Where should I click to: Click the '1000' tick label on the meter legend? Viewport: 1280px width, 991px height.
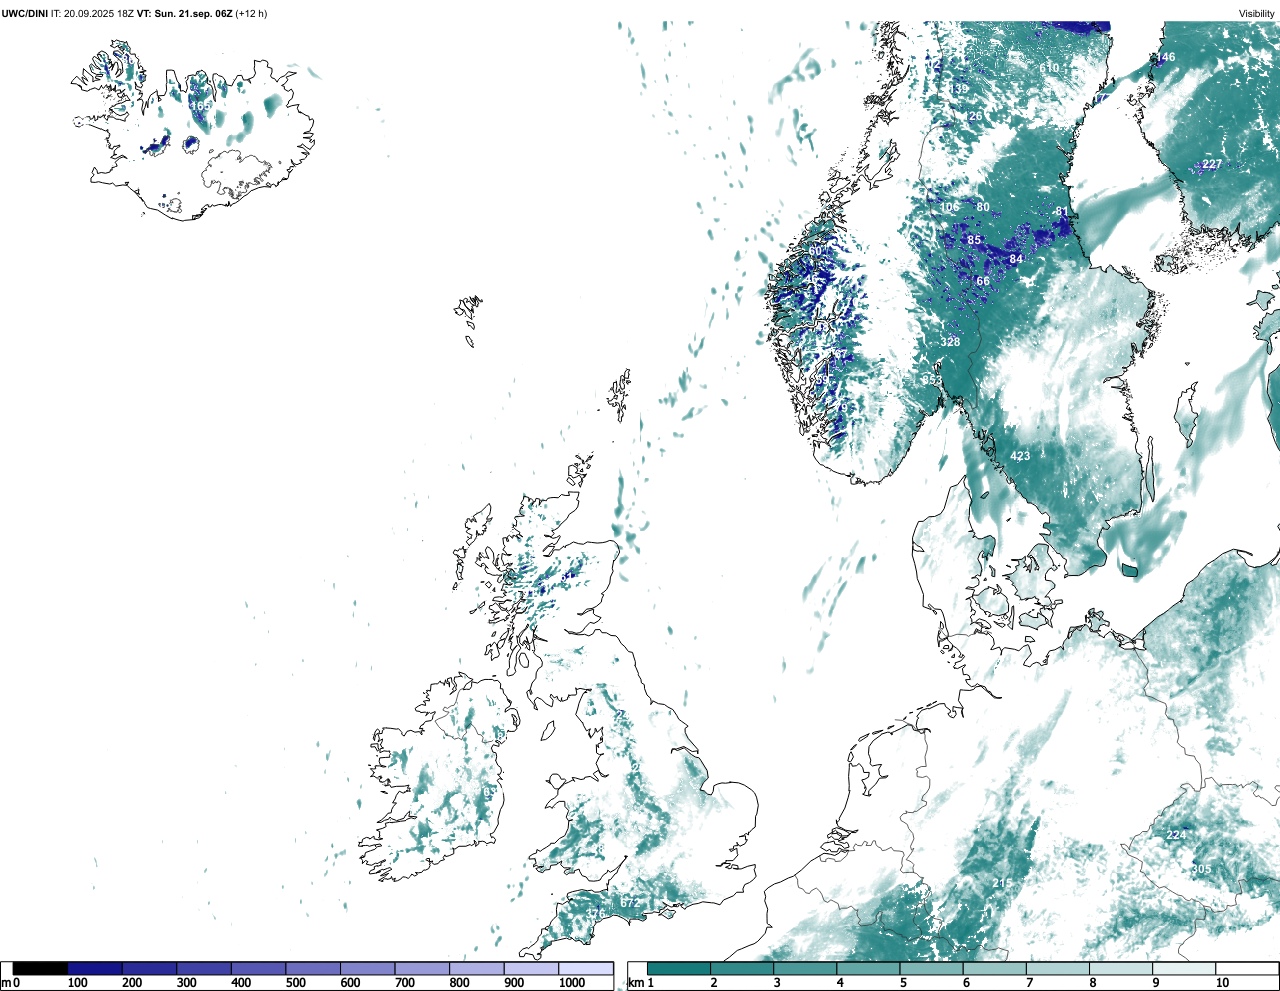click(572, 983)
